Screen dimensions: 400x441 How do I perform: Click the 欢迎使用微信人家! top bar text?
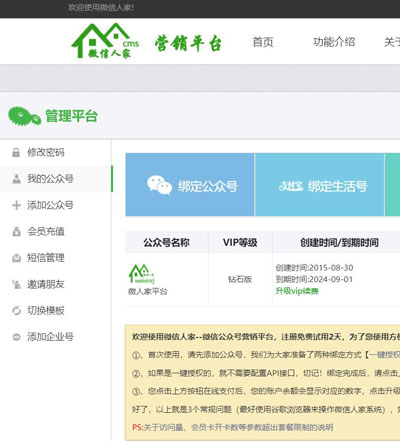(101, 7)
